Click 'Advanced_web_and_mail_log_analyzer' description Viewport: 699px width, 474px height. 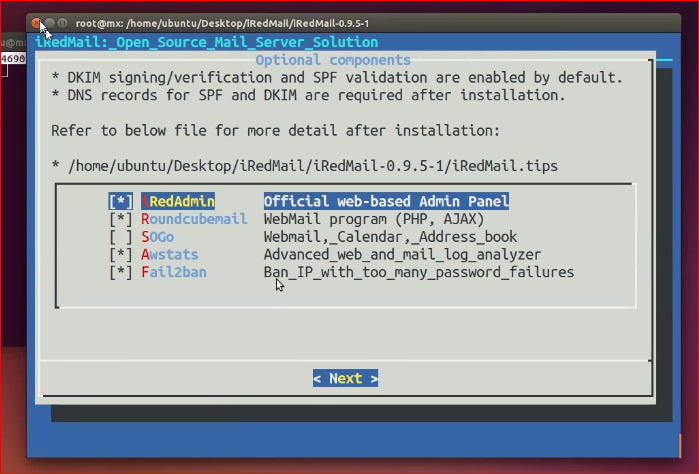(402, 255)
